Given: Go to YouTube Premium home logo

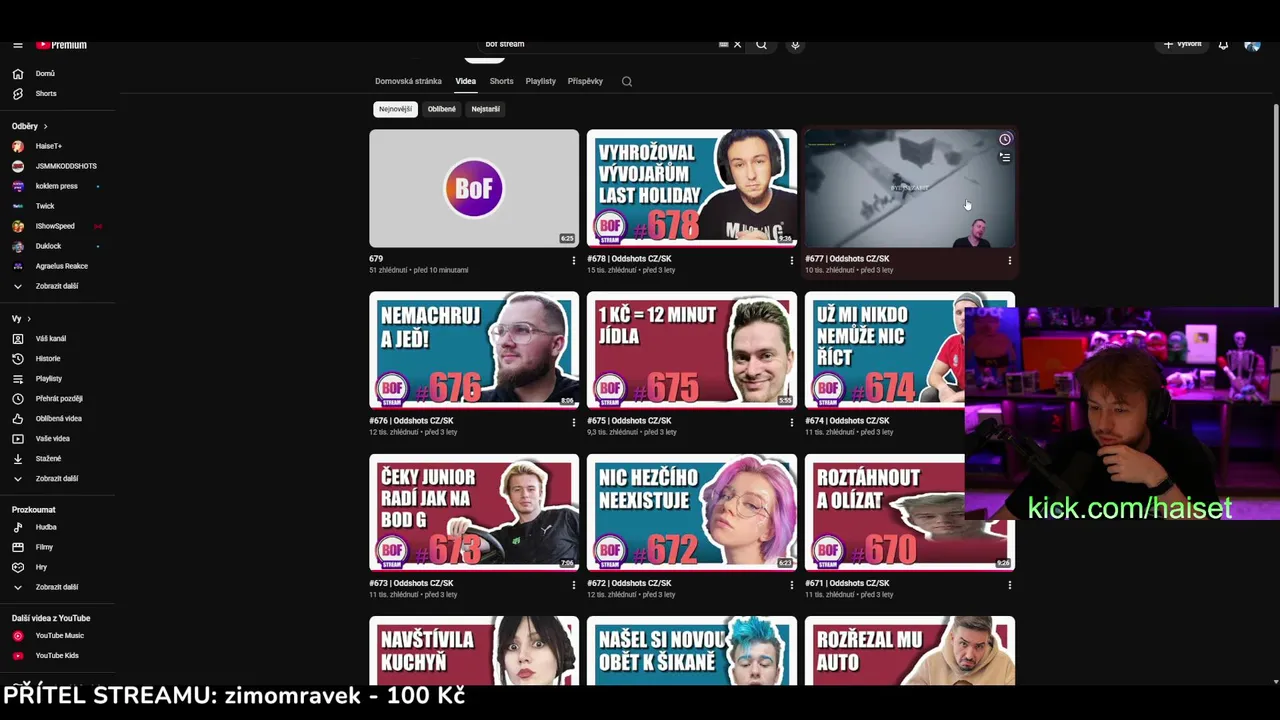Looking at the screenshot, I should (62, 45).
